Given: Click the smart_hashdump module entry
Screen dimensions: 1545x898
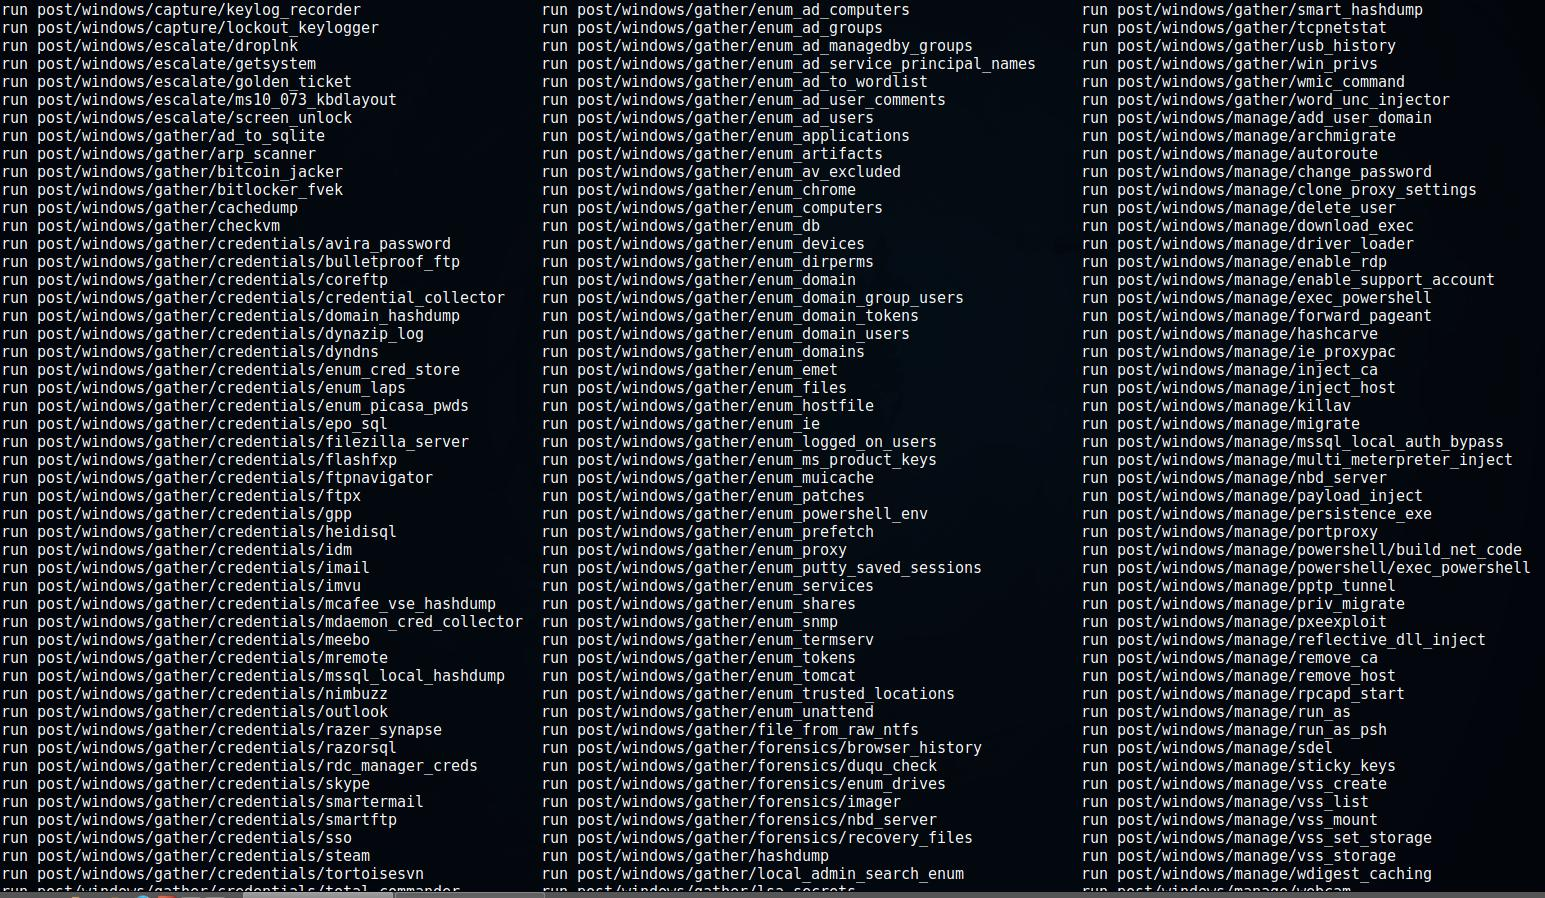Looking at the screenshot, I should [1252, 10].
